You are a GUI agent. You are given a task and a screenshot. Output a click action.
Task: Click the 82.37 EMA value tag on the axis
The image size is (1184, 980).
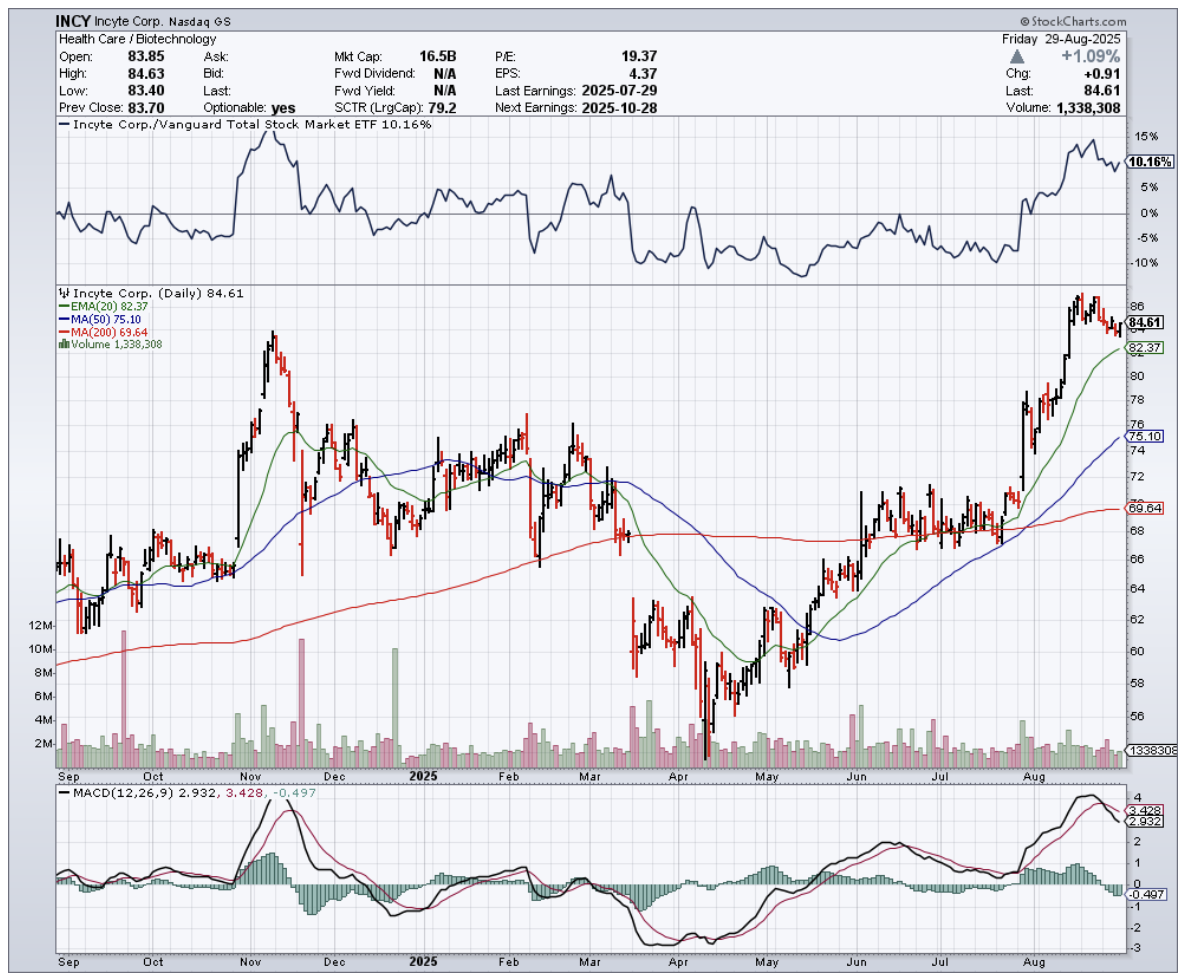(x=1144, y=348)
